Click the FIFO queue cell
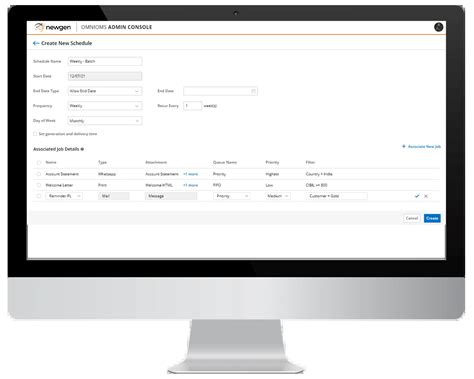This screenshot has width=474, height=379. [x=217, y=185]
